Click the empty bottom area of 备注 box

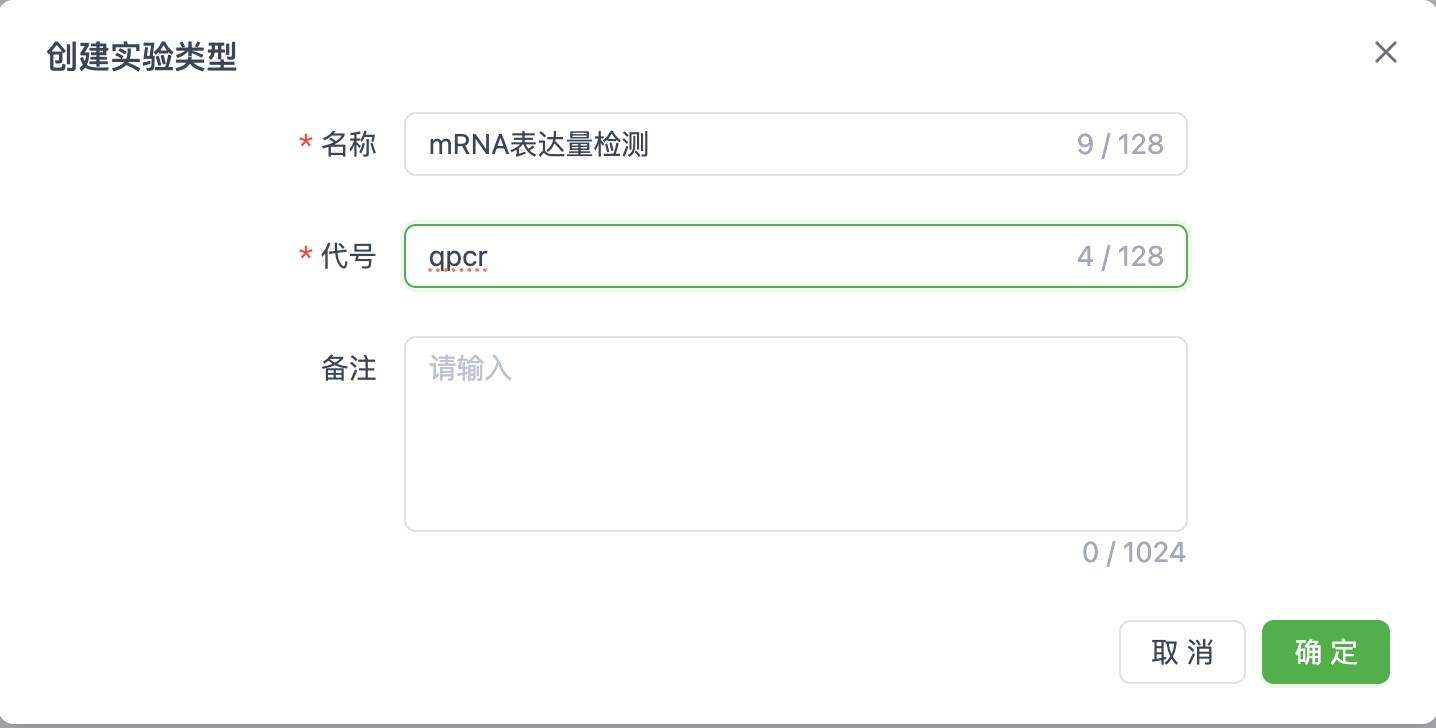pos(795,500)
